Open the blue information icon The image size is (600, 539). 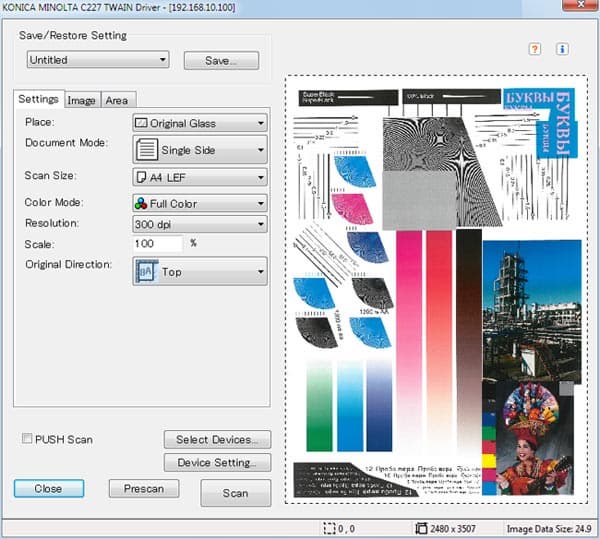[562, 49]
